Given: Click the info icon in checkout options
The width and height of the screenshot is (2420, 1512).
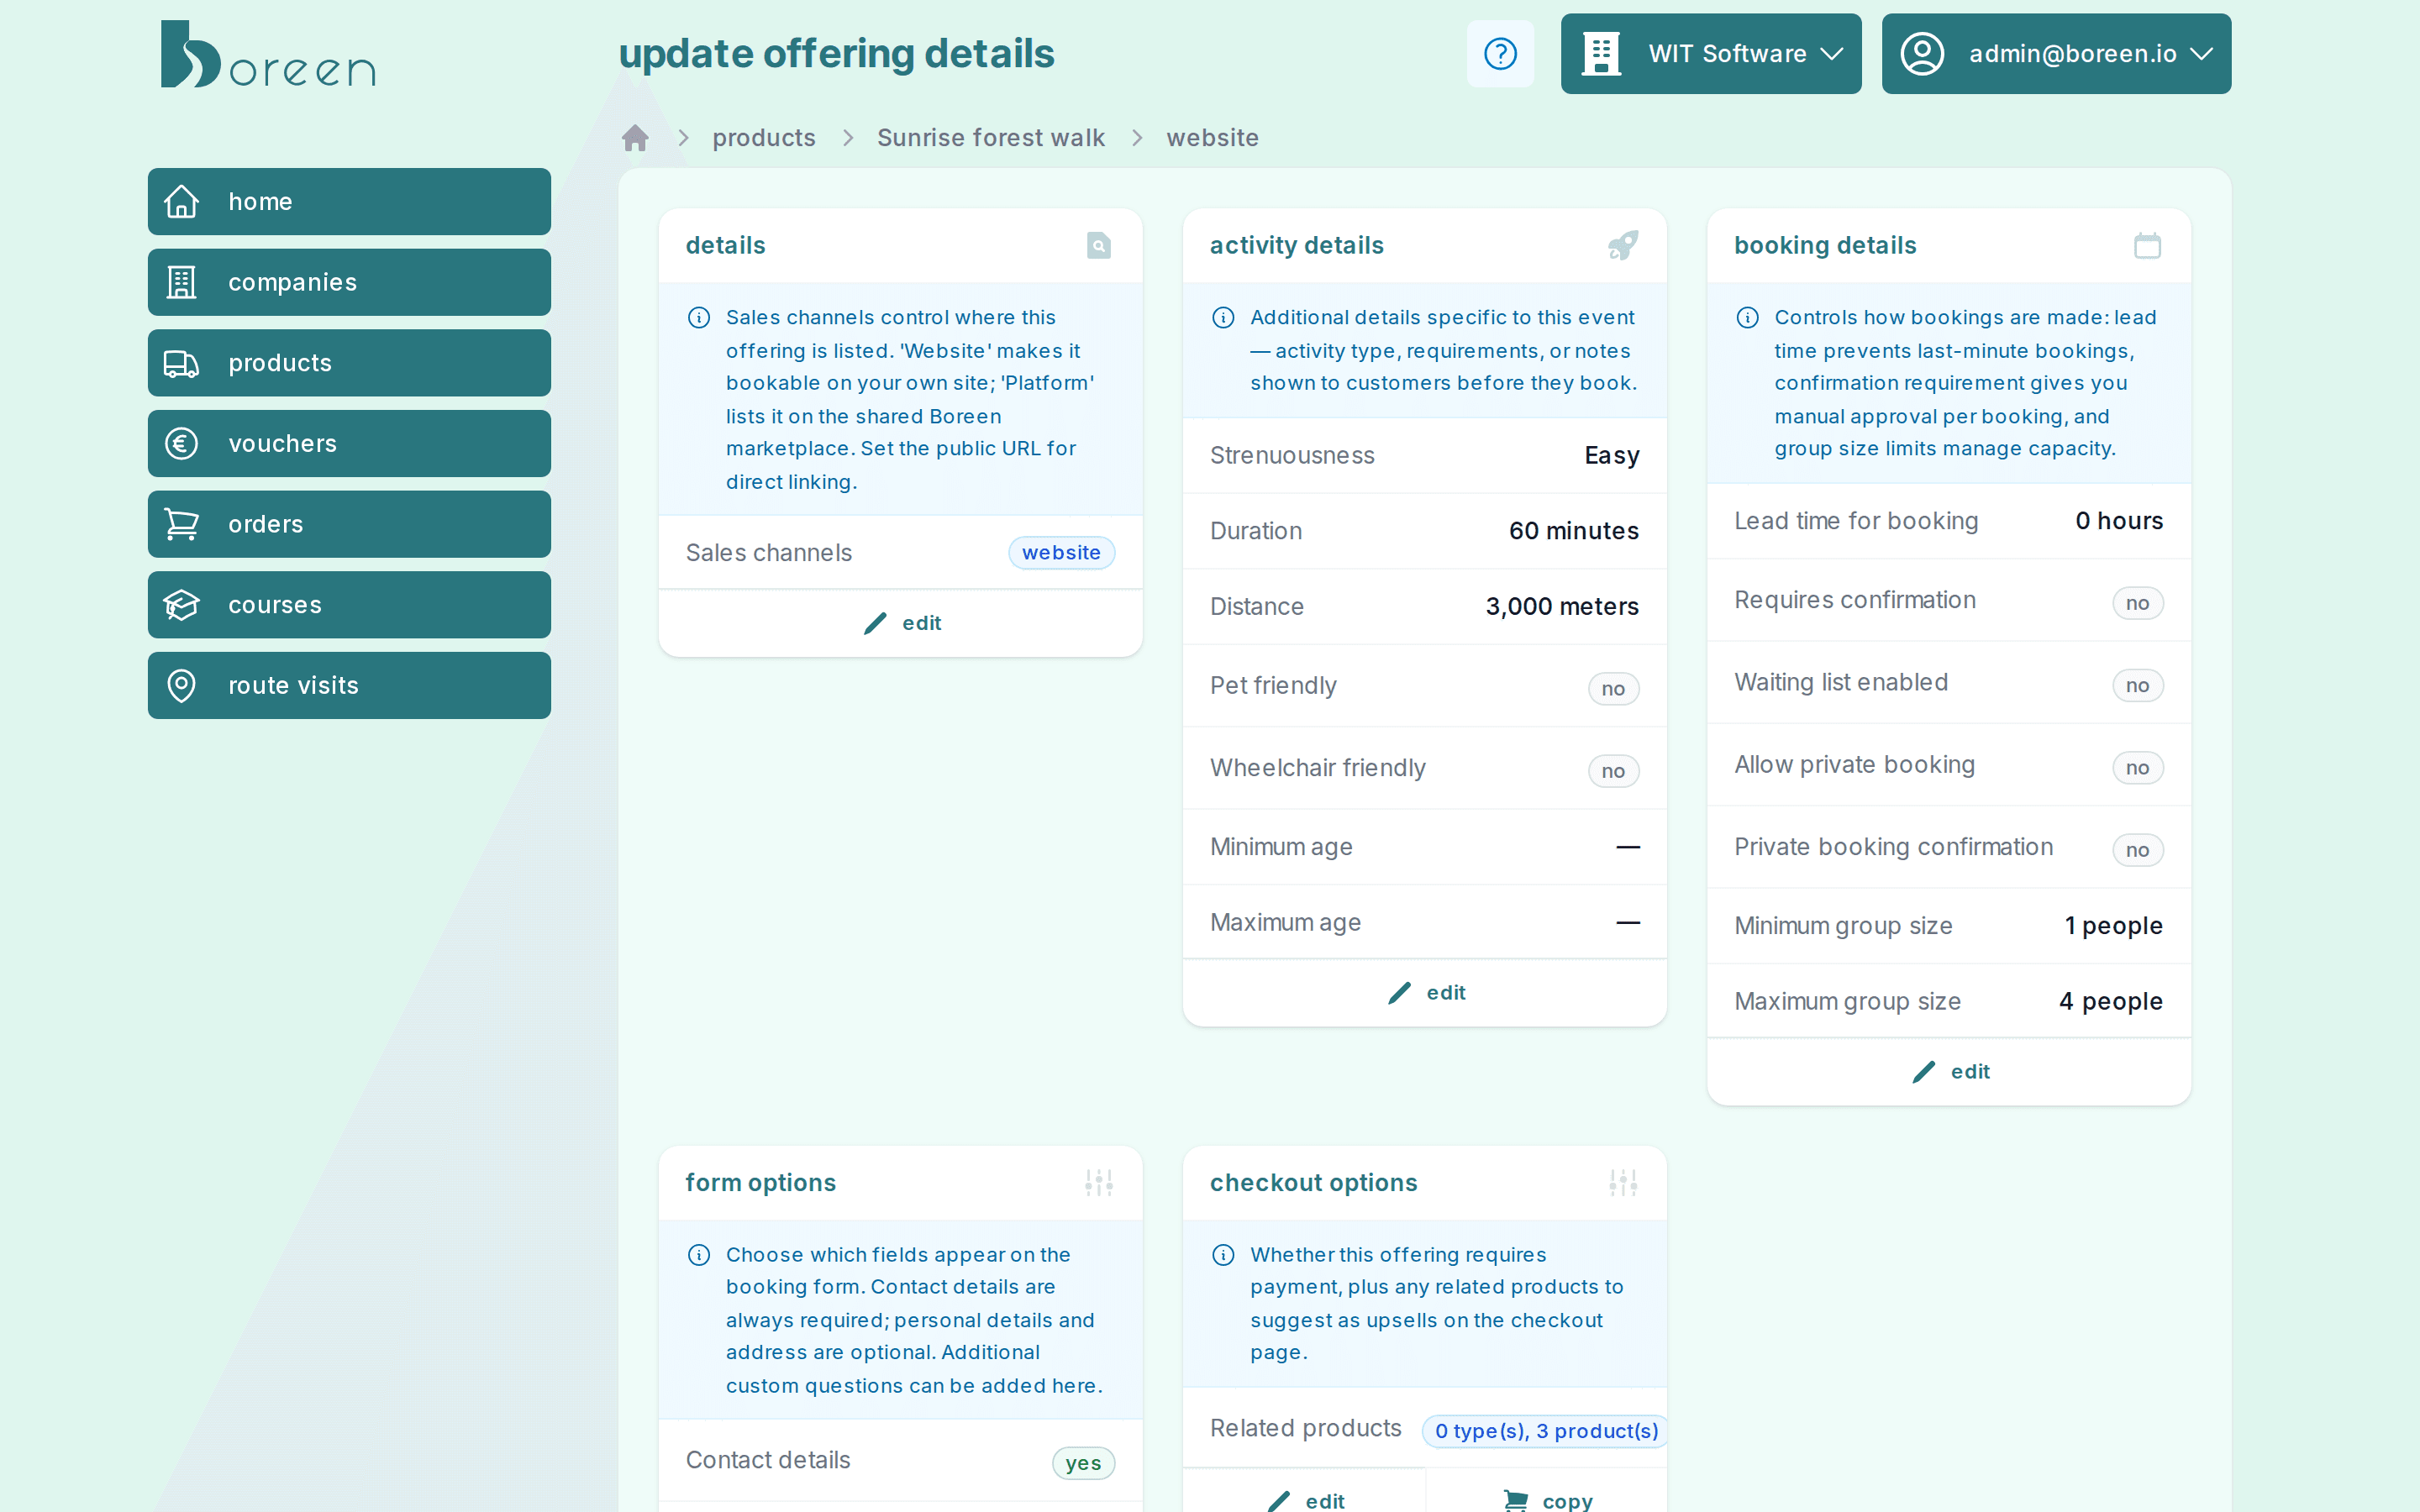Looking at the screenshot, I should [x=1223, y=1255].
